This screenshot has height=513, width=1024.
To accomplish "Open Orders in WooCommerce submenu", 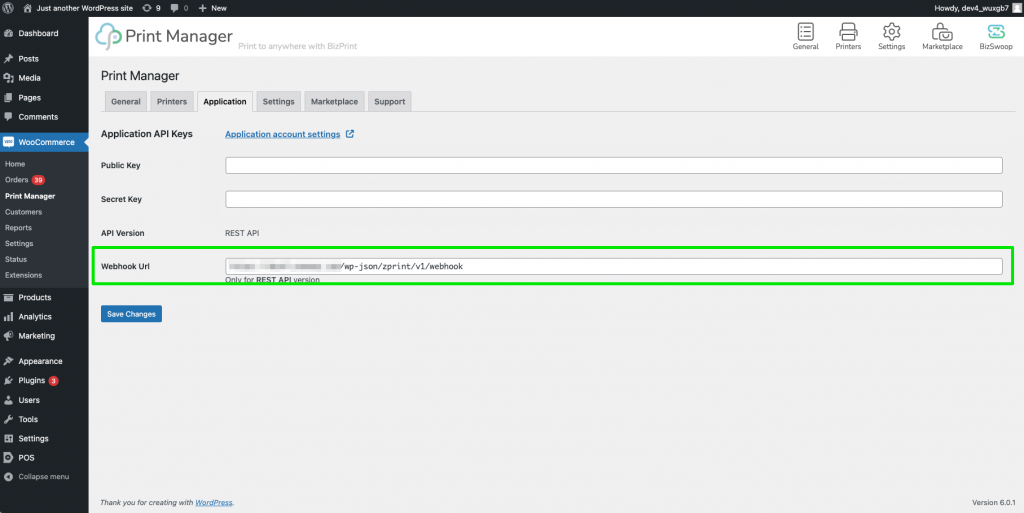I will 17,180.
